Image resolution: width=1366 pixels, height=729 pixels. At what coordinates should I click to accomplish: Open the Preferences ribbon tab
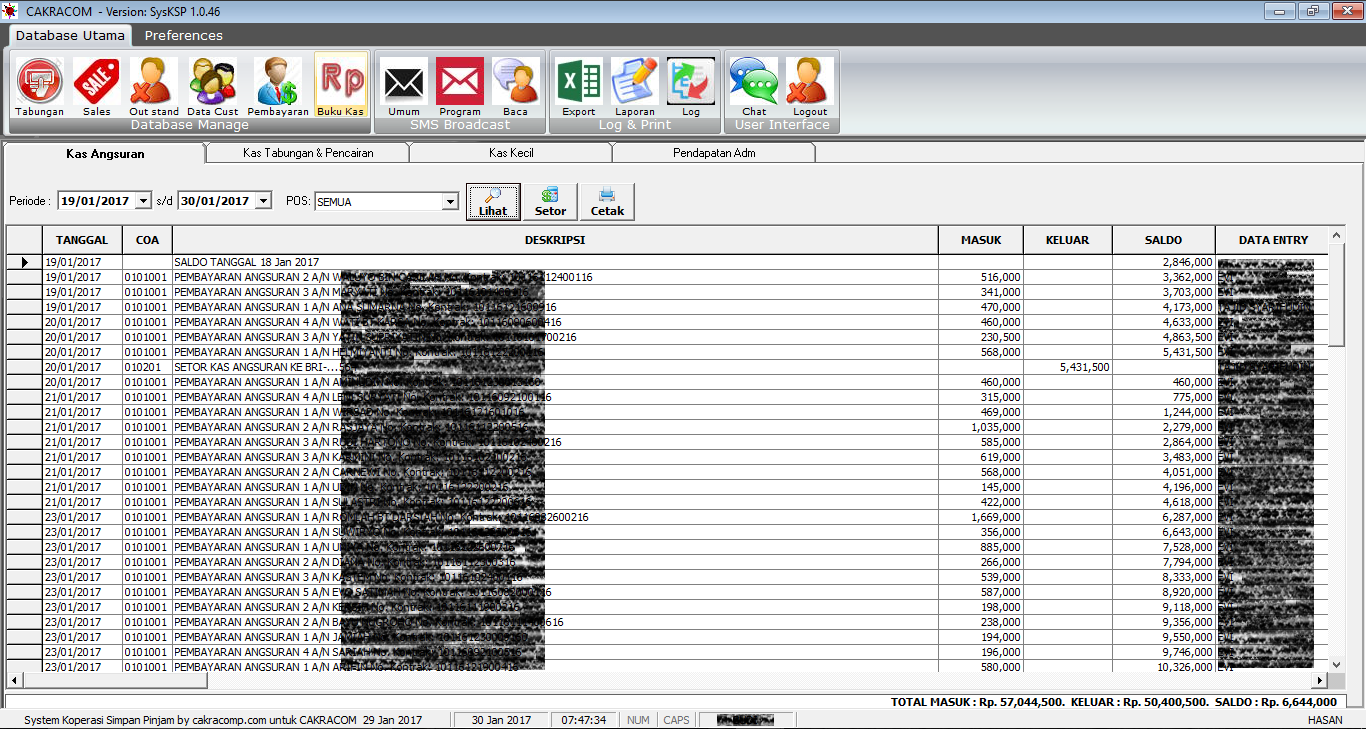click(184, 35)
